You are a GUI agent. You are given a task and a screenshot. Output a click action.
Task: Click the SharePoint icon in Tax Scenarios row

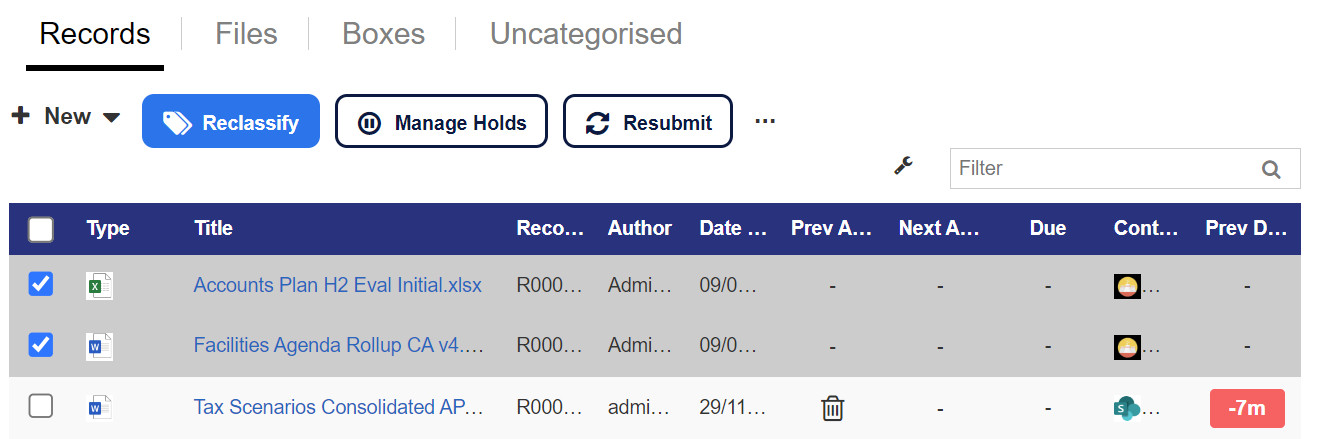click(1127, 408)
